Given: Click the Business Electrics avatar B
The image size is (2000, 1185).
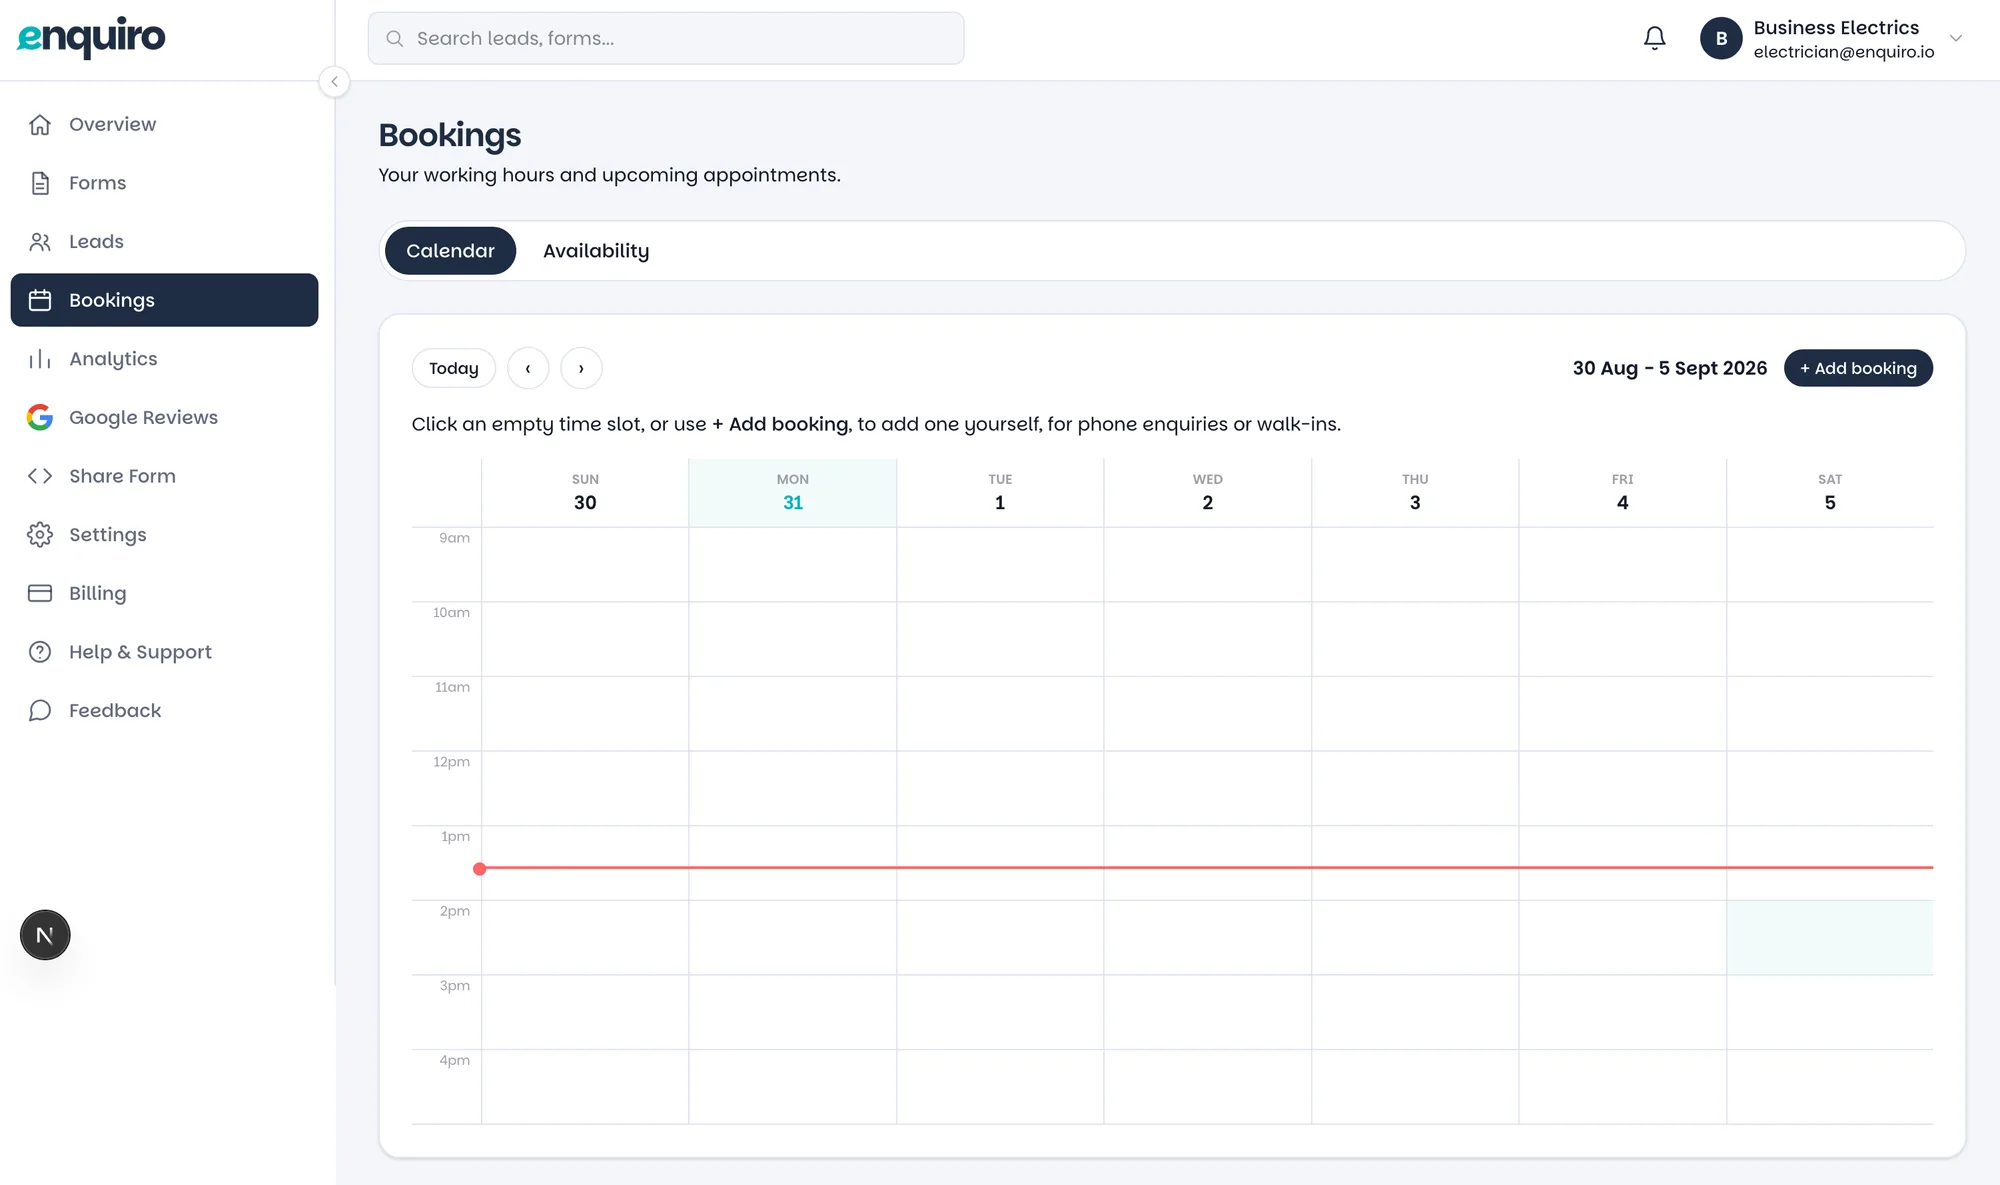Looking at the screenshot, I should [x=1721, y=38].
